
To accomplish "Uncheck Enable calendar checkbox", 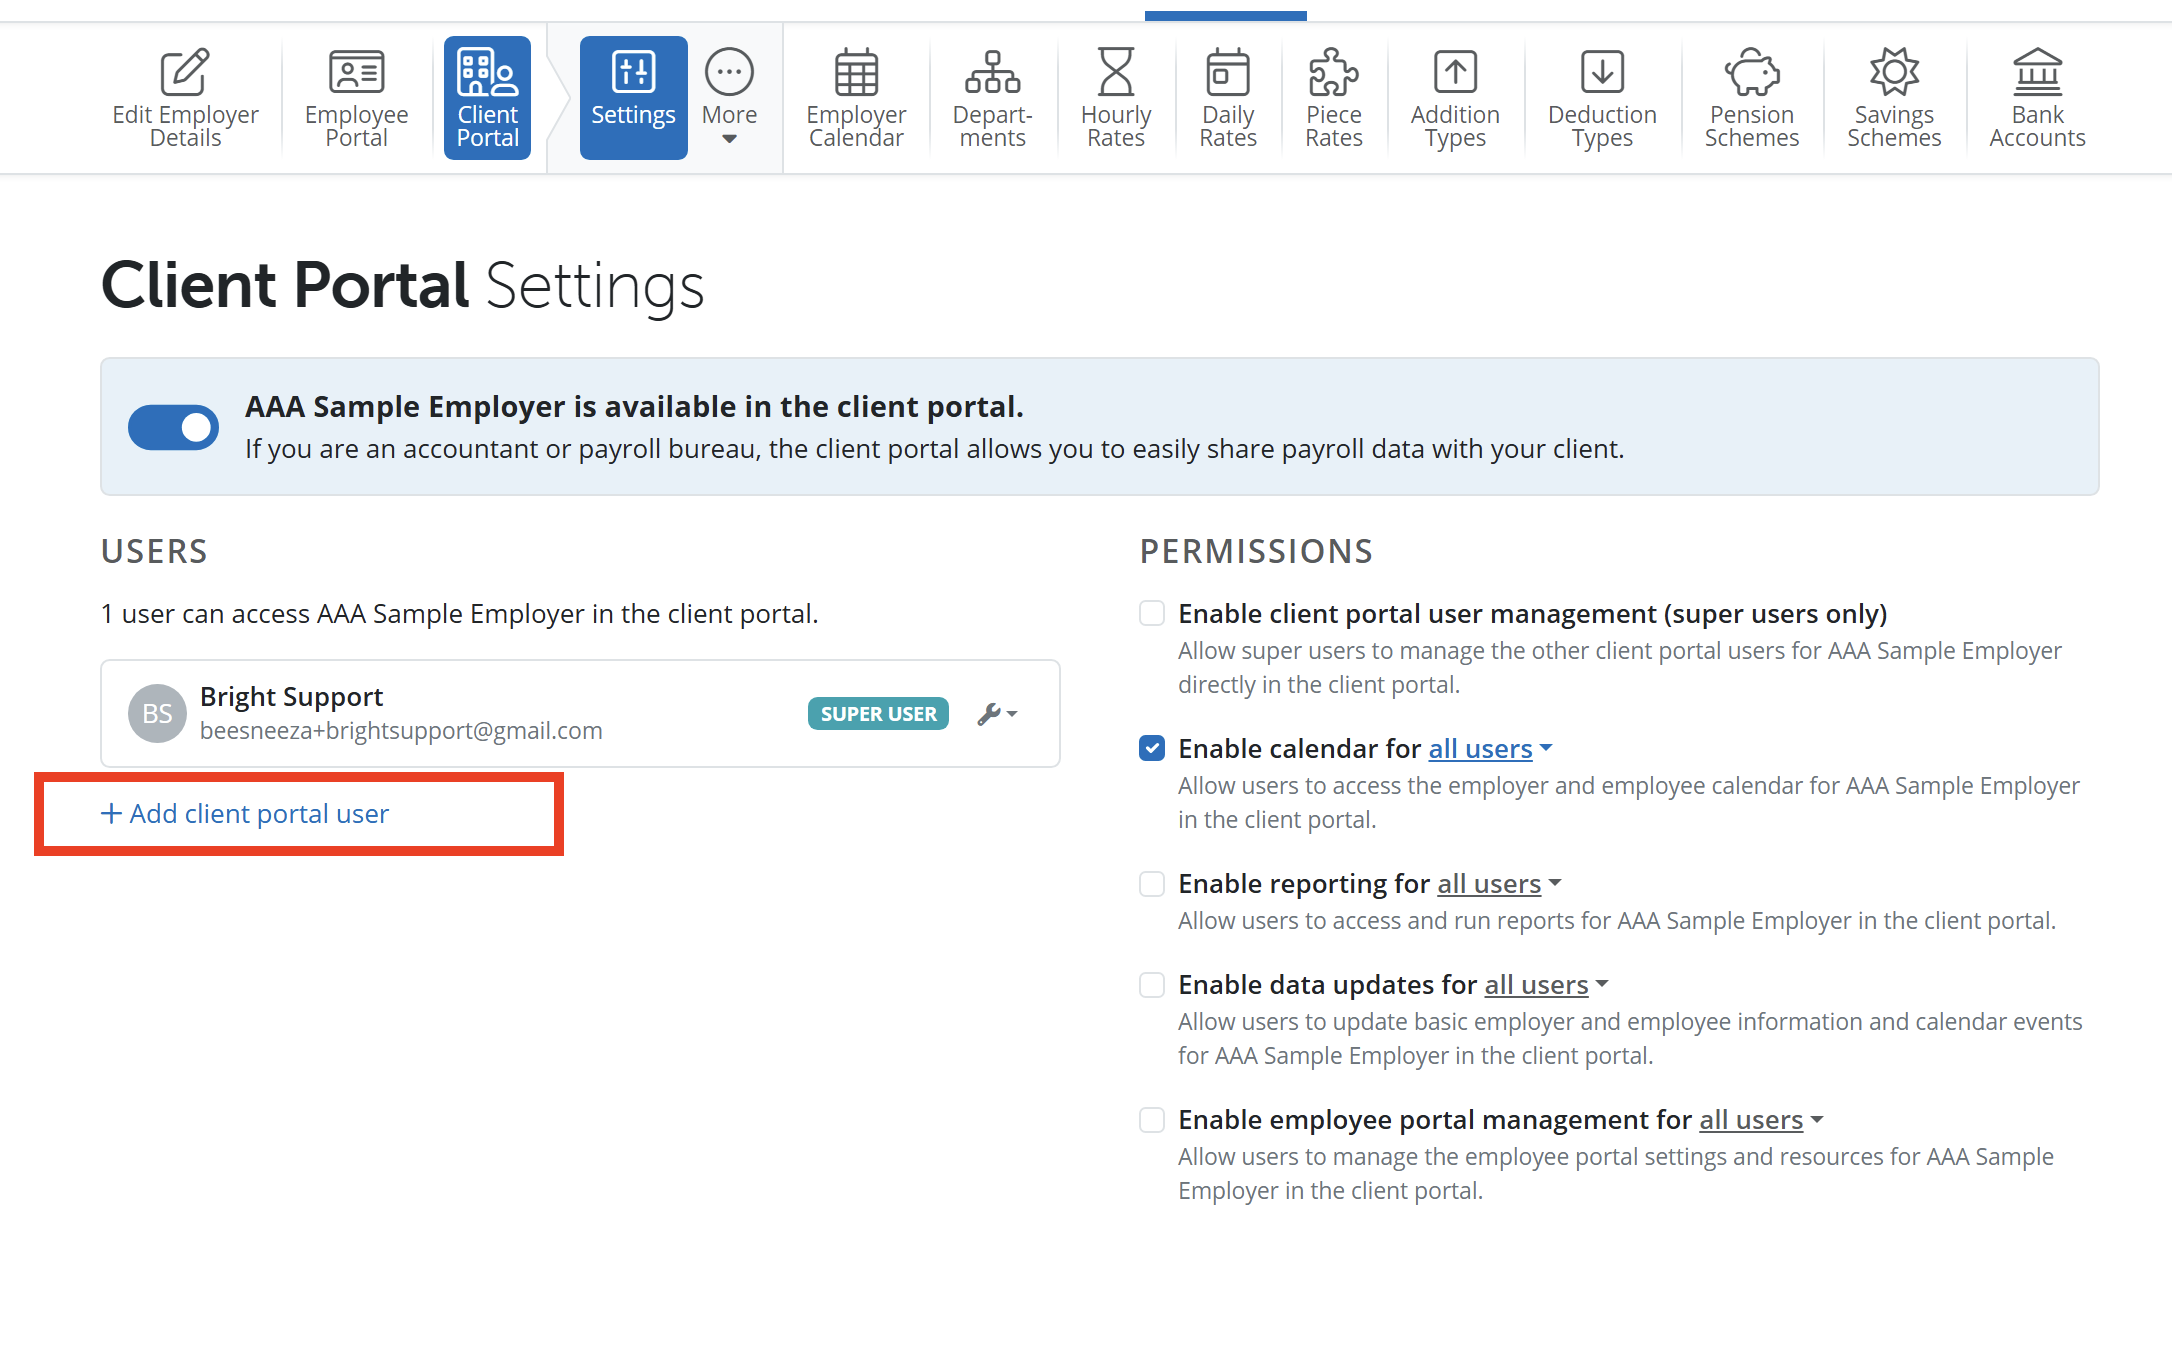I will (1152, 748).
